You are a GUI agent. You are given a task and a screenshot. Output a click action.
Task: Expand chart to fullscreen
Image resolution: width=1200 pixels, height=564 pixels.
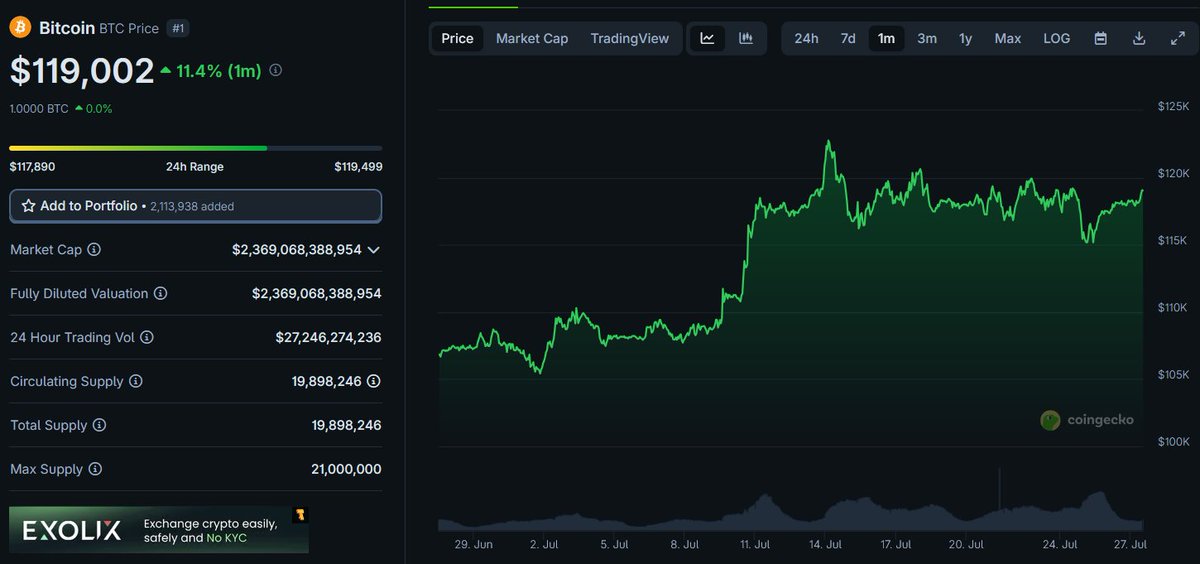pos(1177,38)
